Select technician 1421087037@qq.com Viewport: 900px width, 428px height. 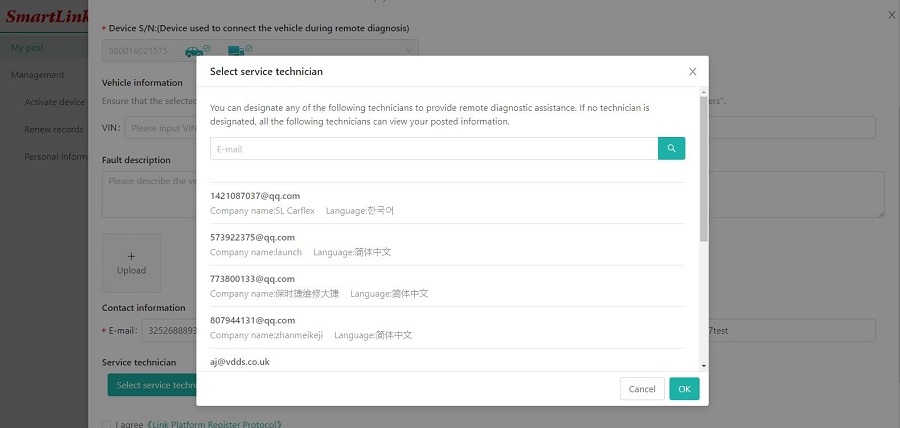pos(255,196)
